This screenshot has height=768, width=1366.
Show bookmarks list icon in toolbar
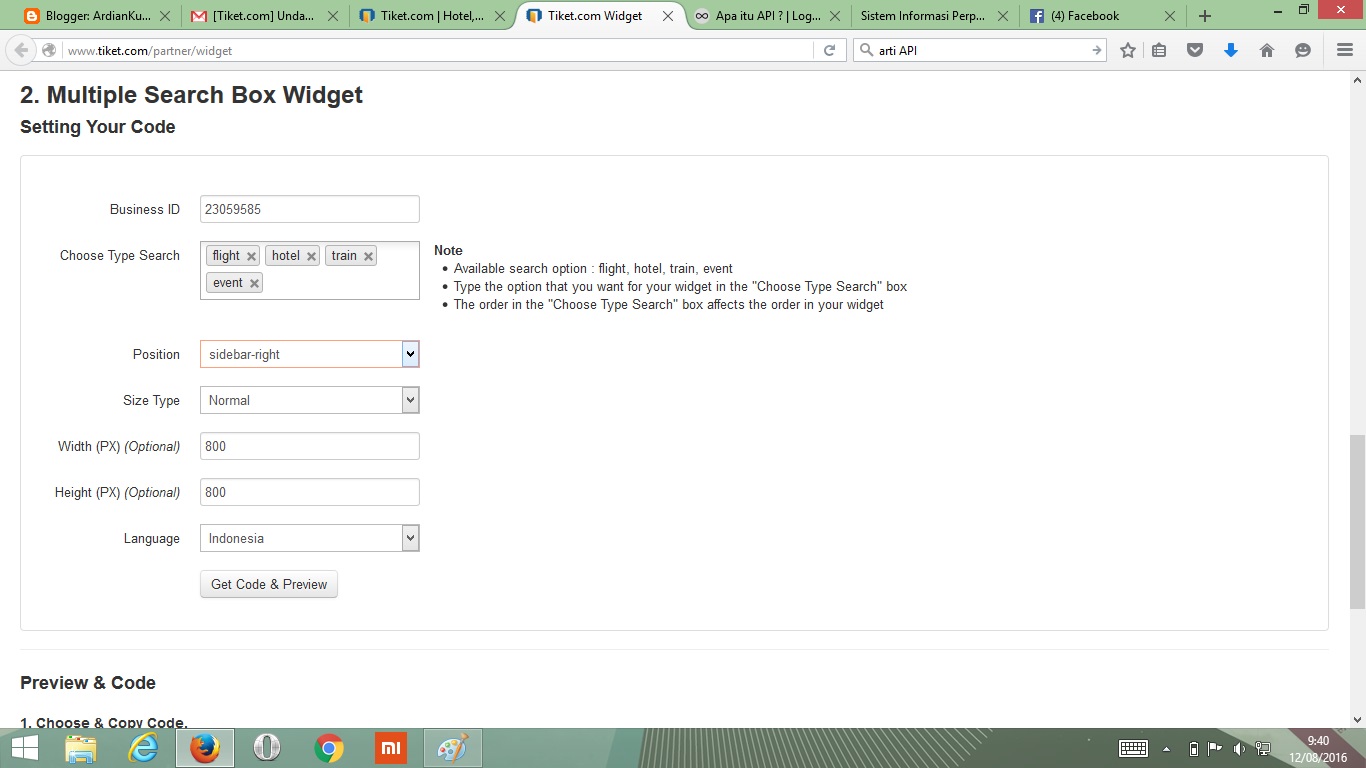coord(1159,50)
